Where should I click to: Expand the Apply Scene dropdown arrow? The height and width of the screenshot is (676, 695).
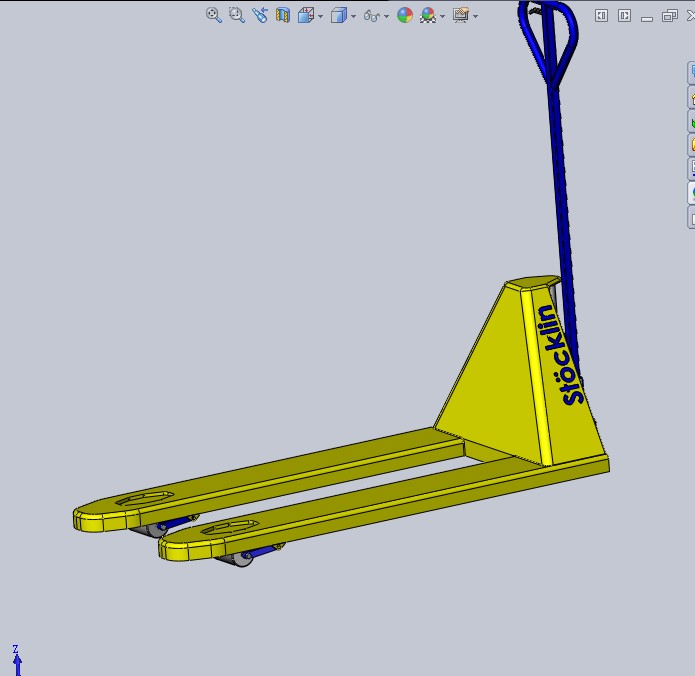(x=442, y=16)
